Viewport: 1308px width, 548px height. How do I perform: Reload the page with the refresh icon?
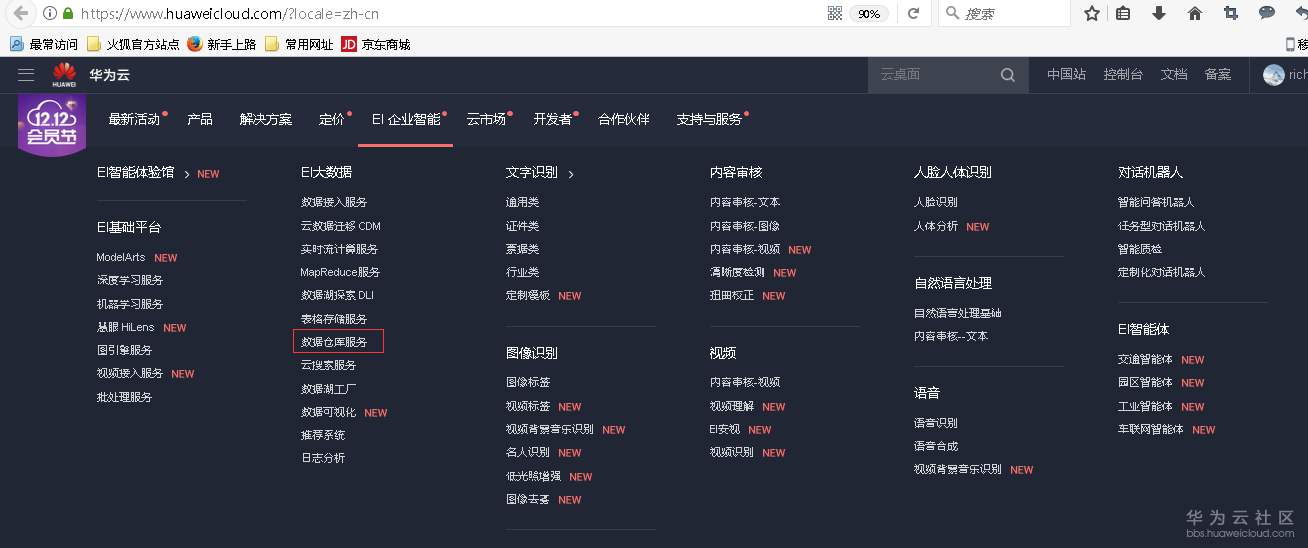[x=913, y=14]
